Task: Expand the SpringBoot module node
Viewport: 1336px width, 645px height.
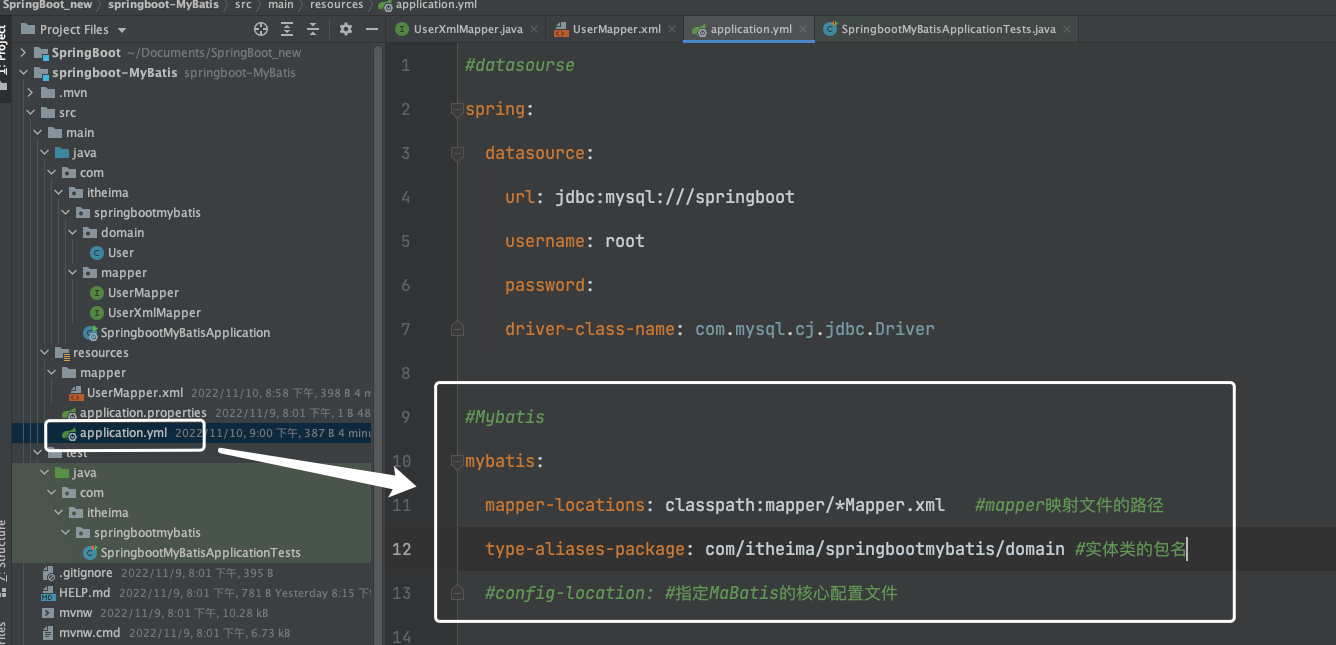Action: click(x=25, y=53)
